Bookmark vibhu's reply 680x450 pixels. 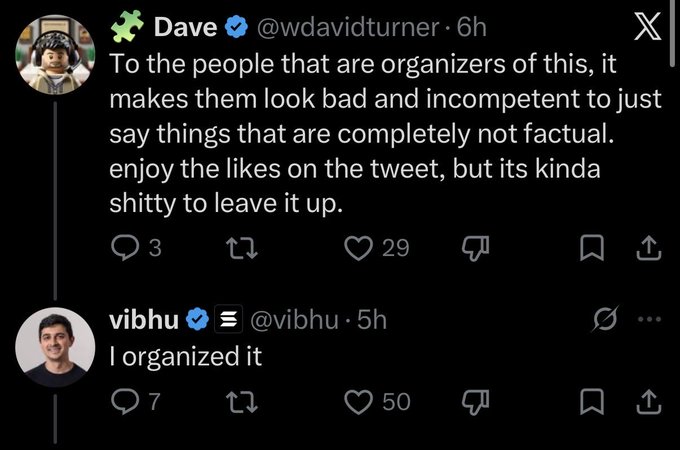coord(592,401)
